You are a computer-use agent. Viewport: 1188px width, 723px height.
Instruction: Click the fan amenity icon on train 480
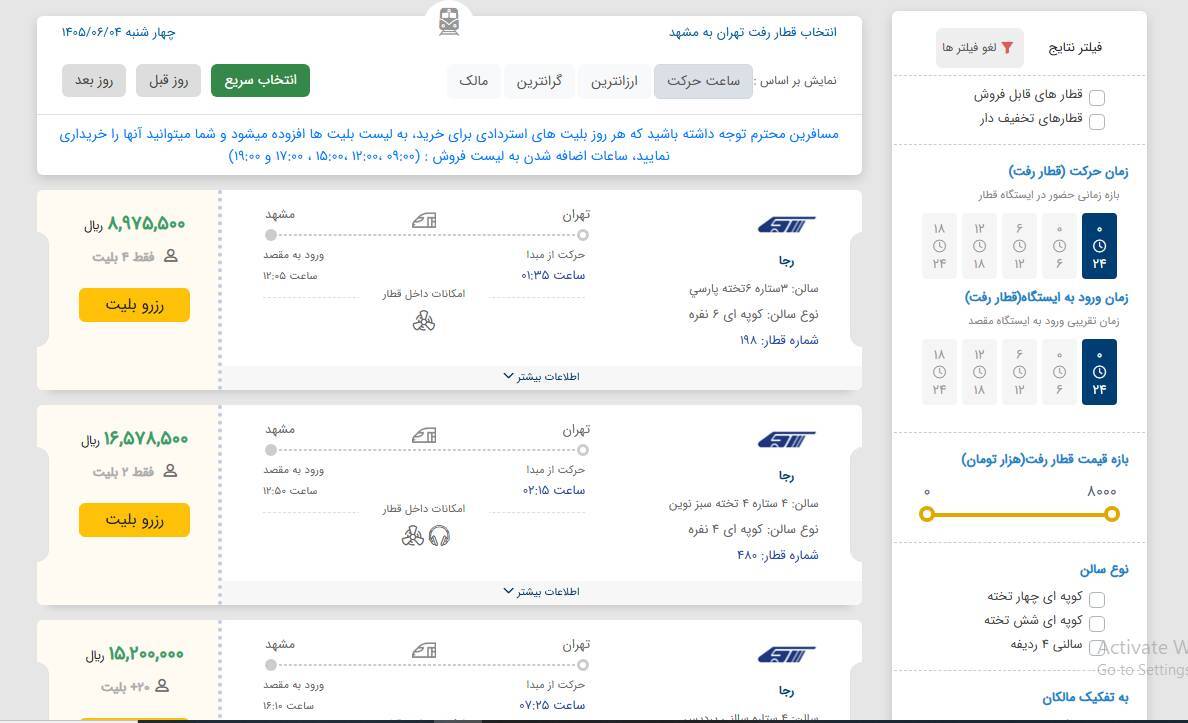(412, 537)
